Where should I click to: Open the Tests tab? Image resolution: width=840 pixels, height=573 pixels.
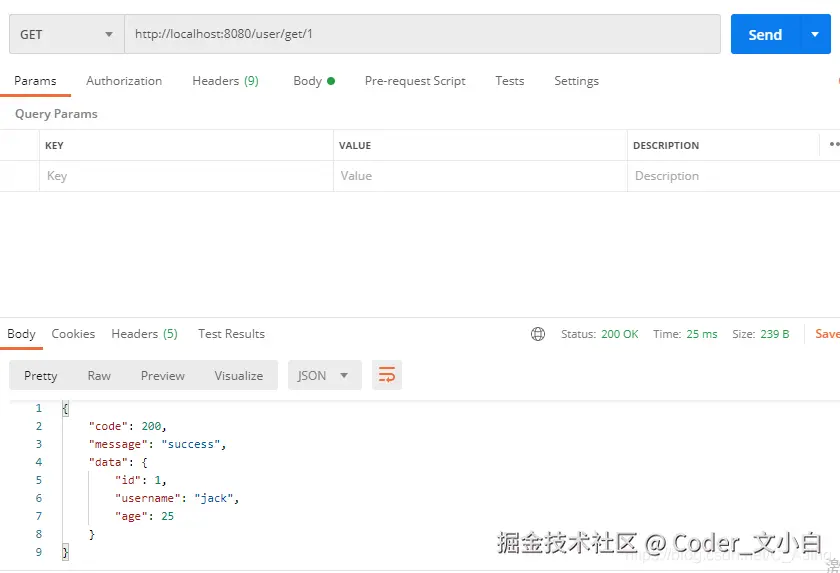point(509,81)
